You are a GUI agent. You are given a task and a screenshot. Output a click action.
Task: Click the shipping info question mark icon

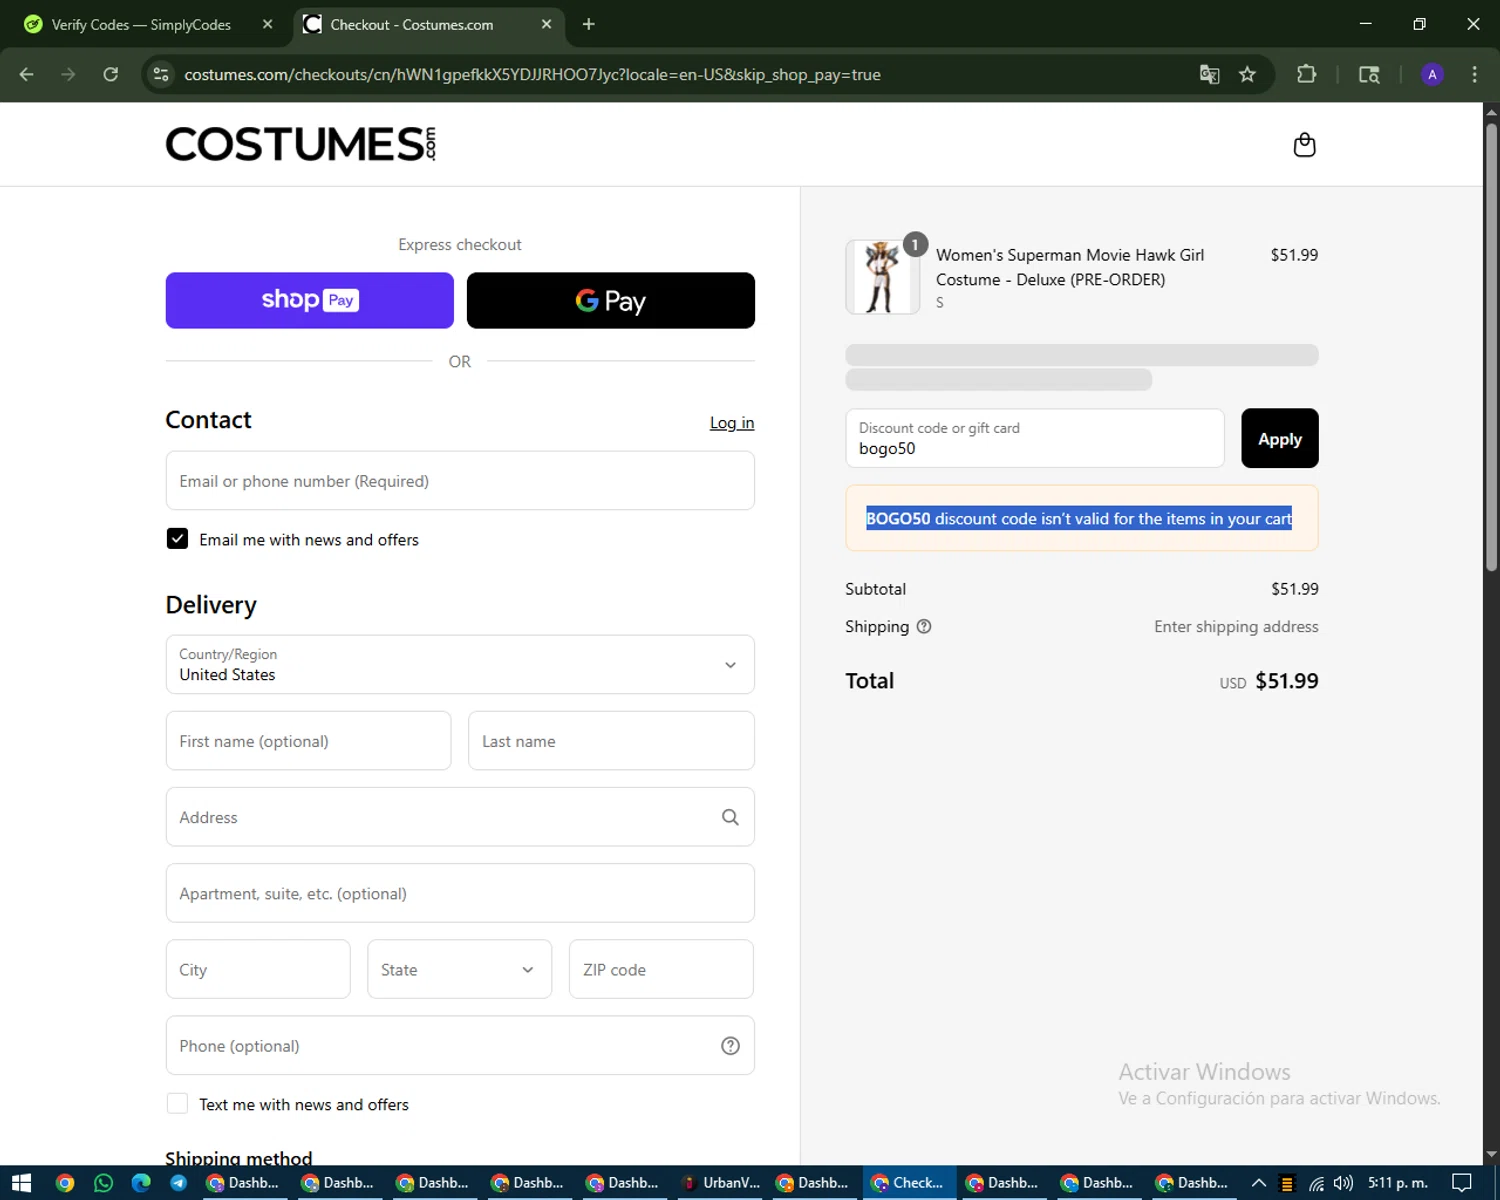tap(924, 626)
